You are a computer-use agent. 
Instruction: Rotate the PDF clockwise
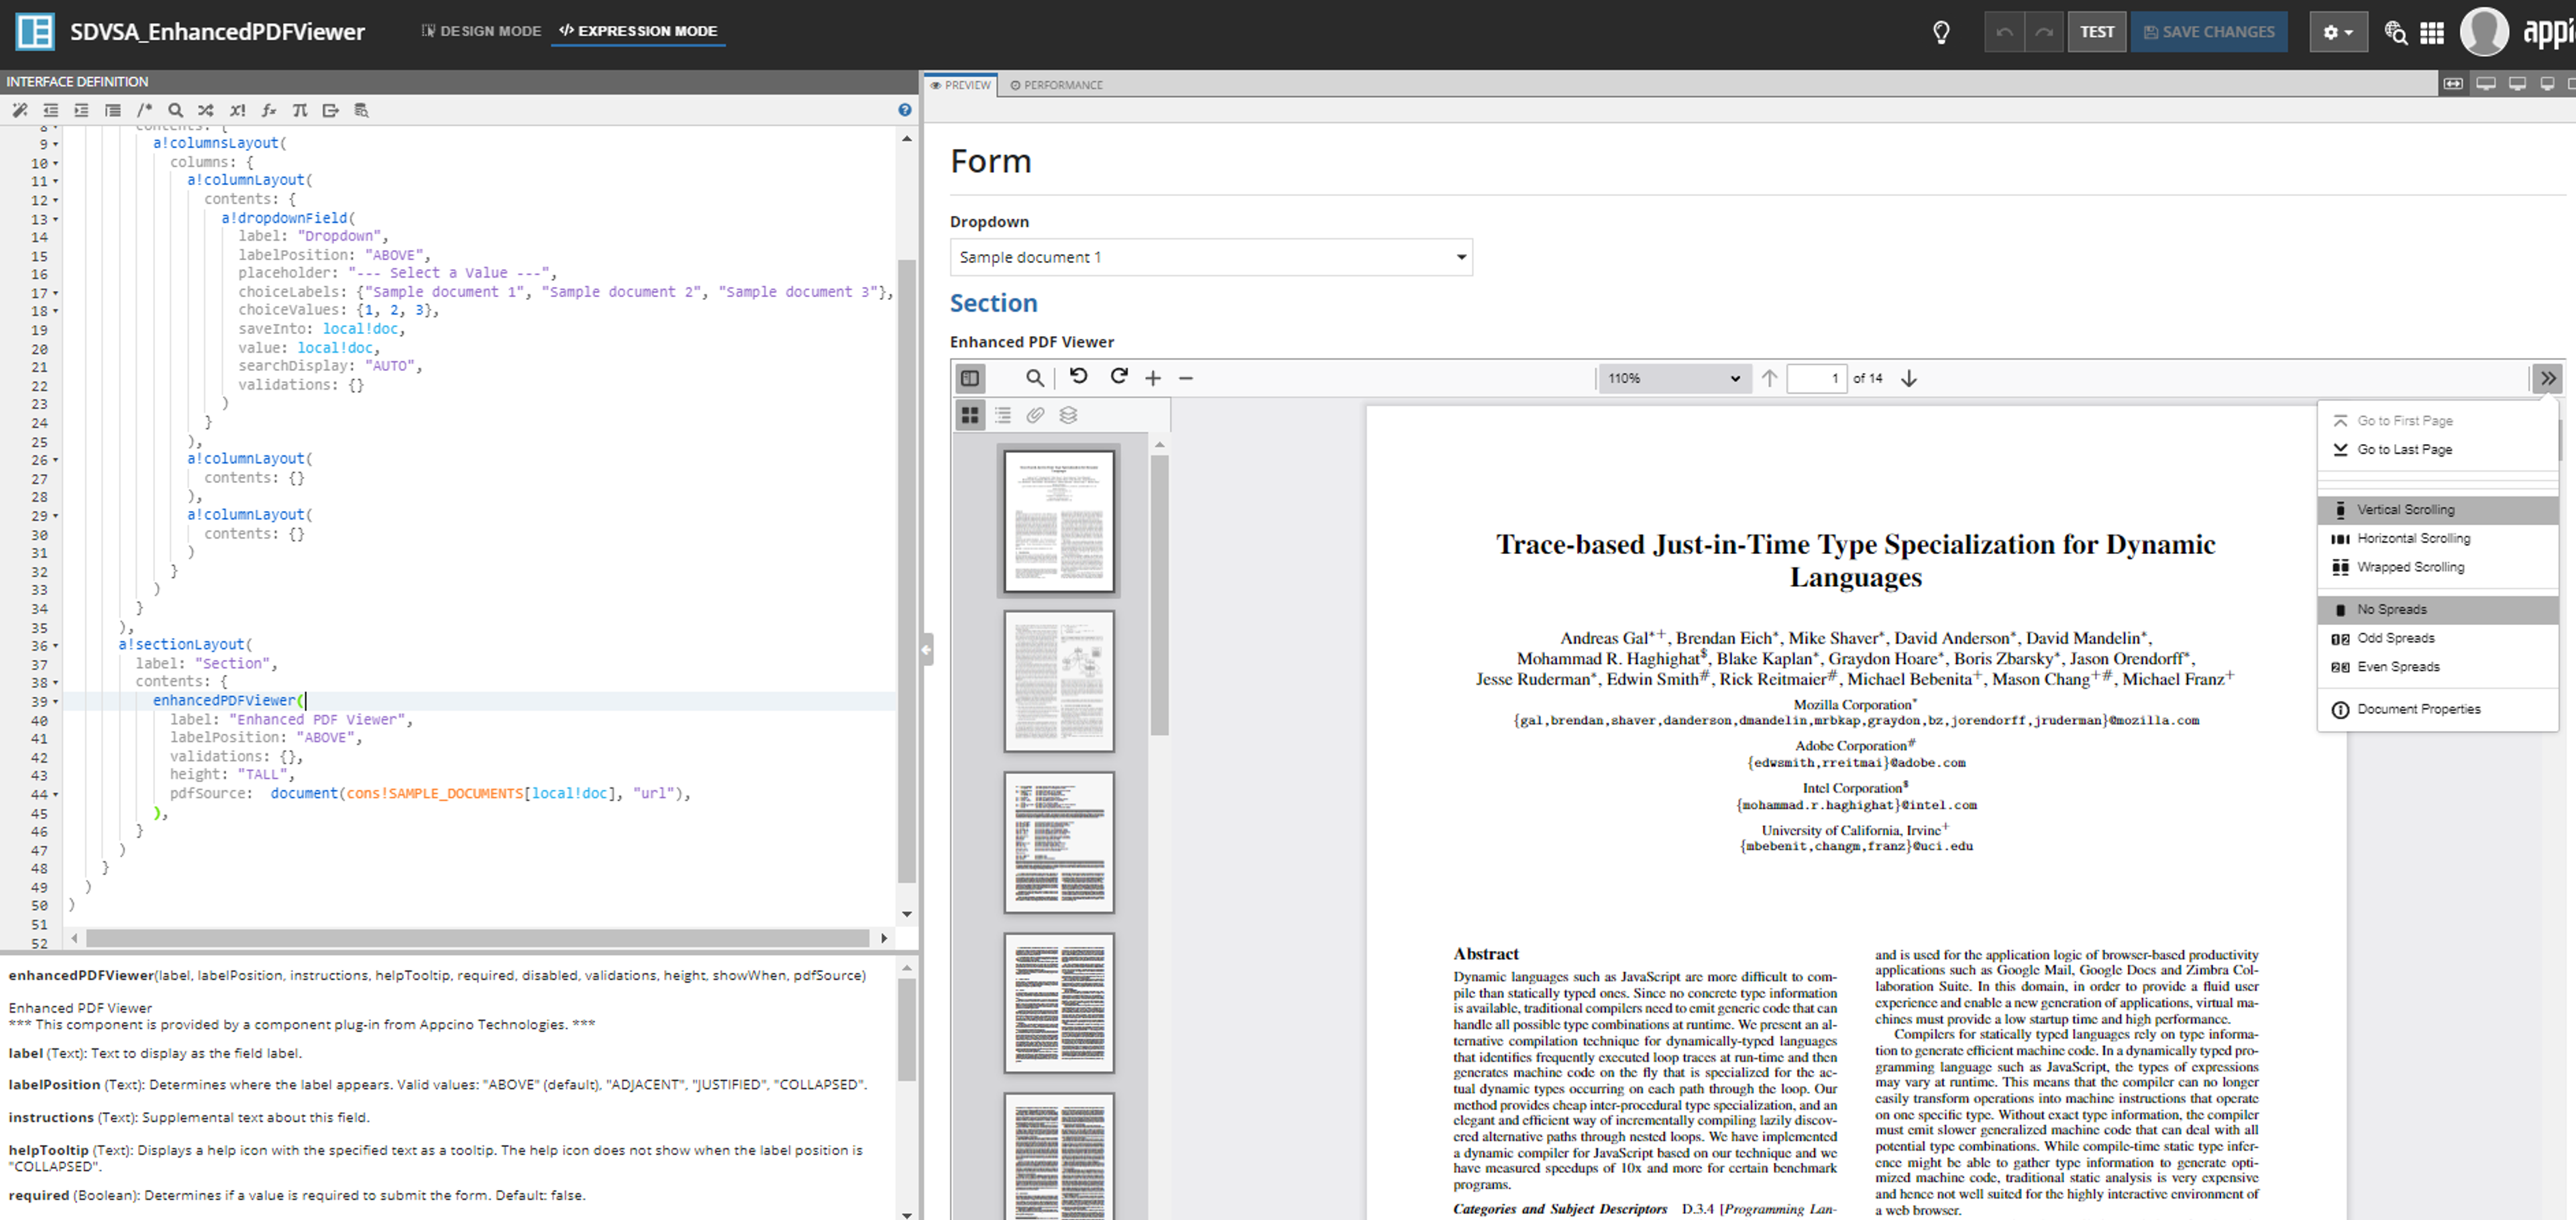tap(1119, 377)
